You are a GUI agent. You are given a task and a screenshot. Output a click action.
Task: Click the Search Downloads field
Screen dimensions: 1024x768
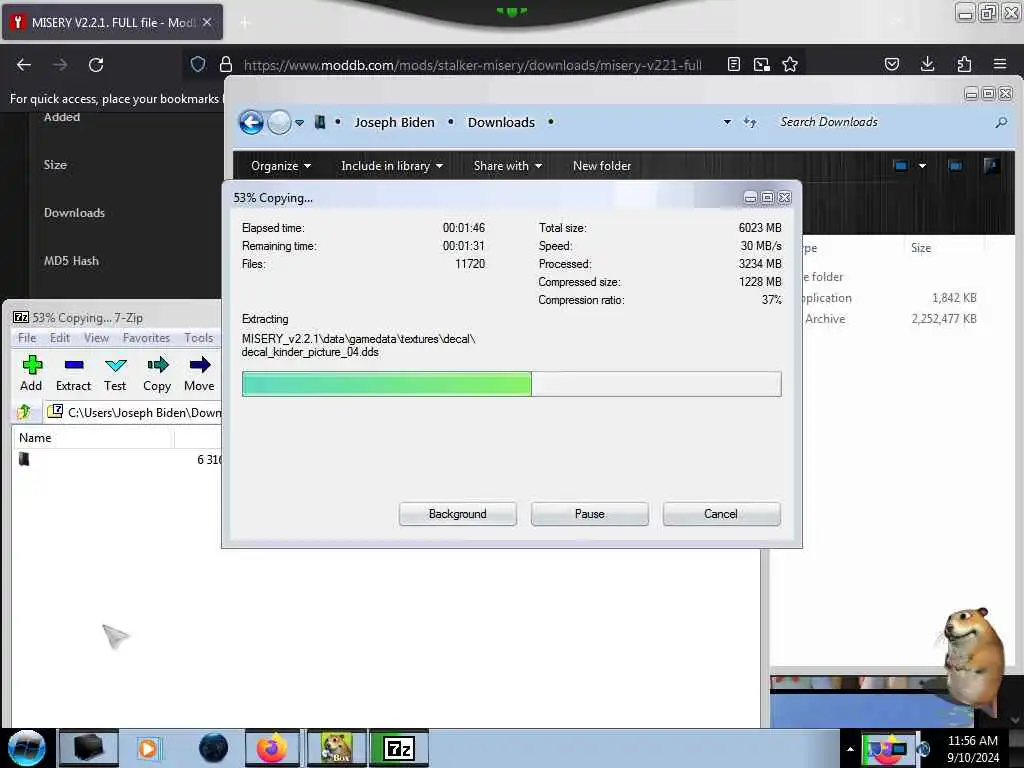pos(885,122)
